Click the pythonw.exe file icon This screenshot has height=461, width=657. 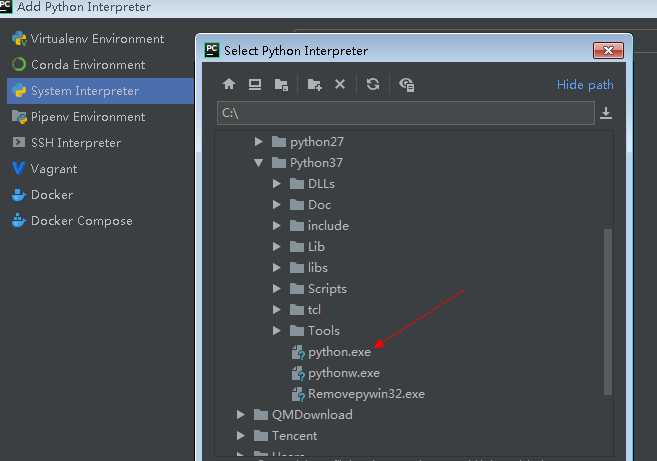pyautogui.click(x=298, y=373)
